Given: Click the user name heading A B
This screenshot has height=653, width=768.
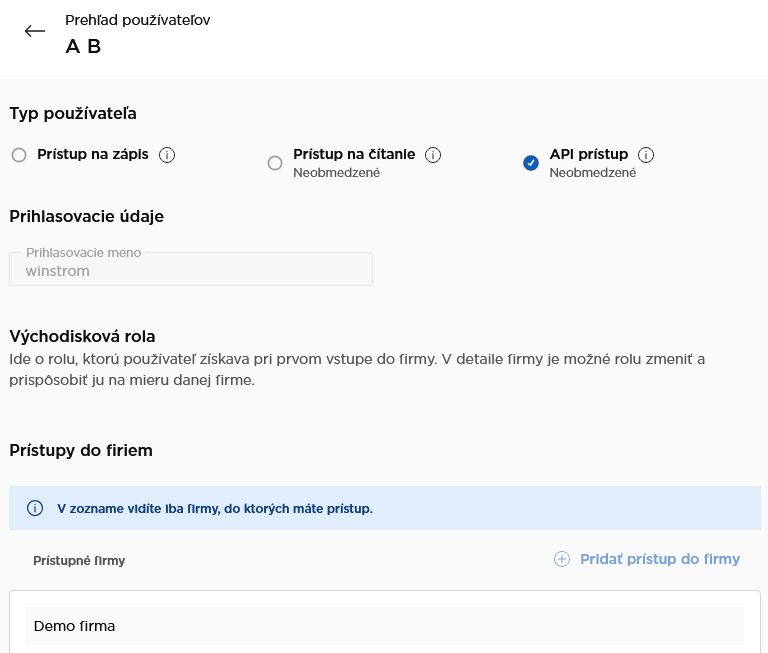Looking at the screenshot, I should pos(83,46).
